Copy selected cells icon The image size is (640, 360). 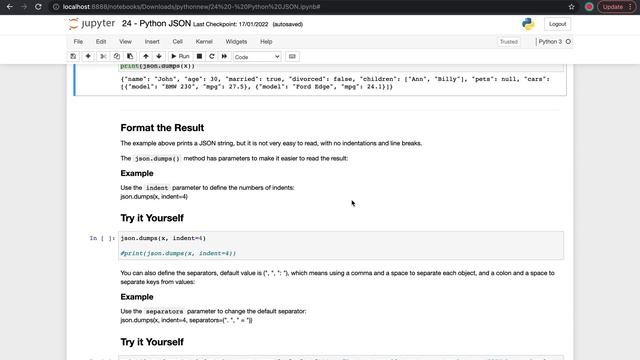117,56
